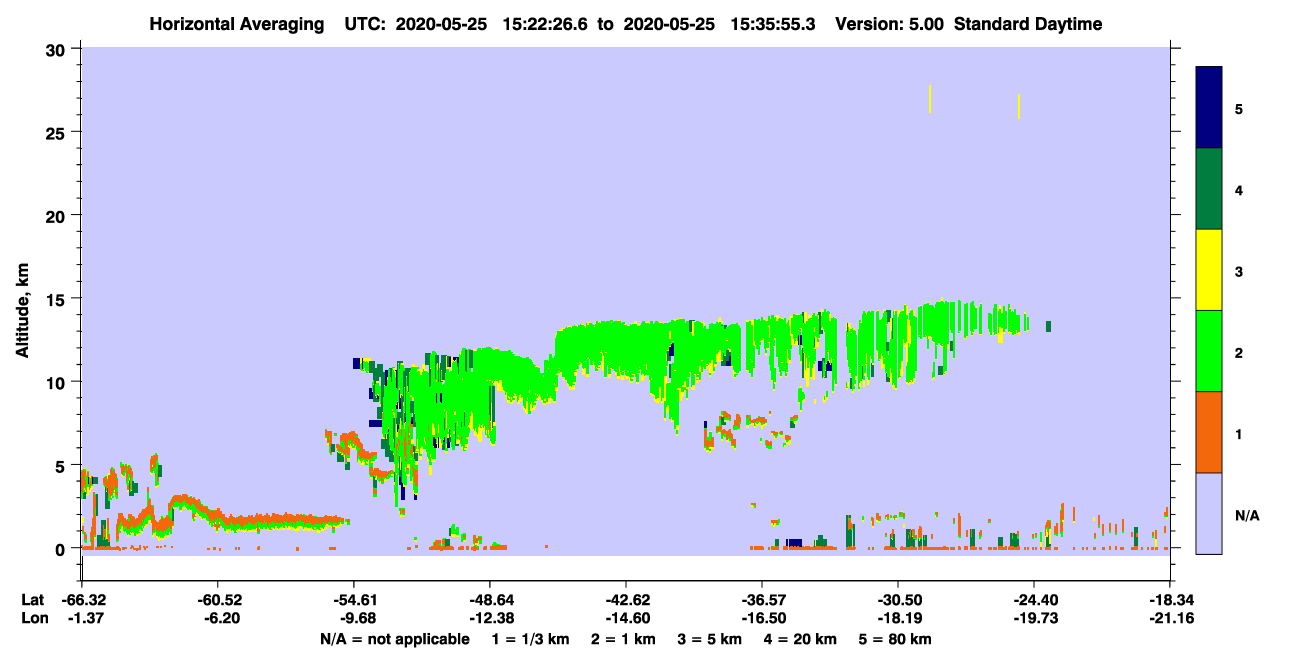The width and height of the screenshot is (1300, 667).
Task: Click longitude value -12.38
Action: click(490, 619)
